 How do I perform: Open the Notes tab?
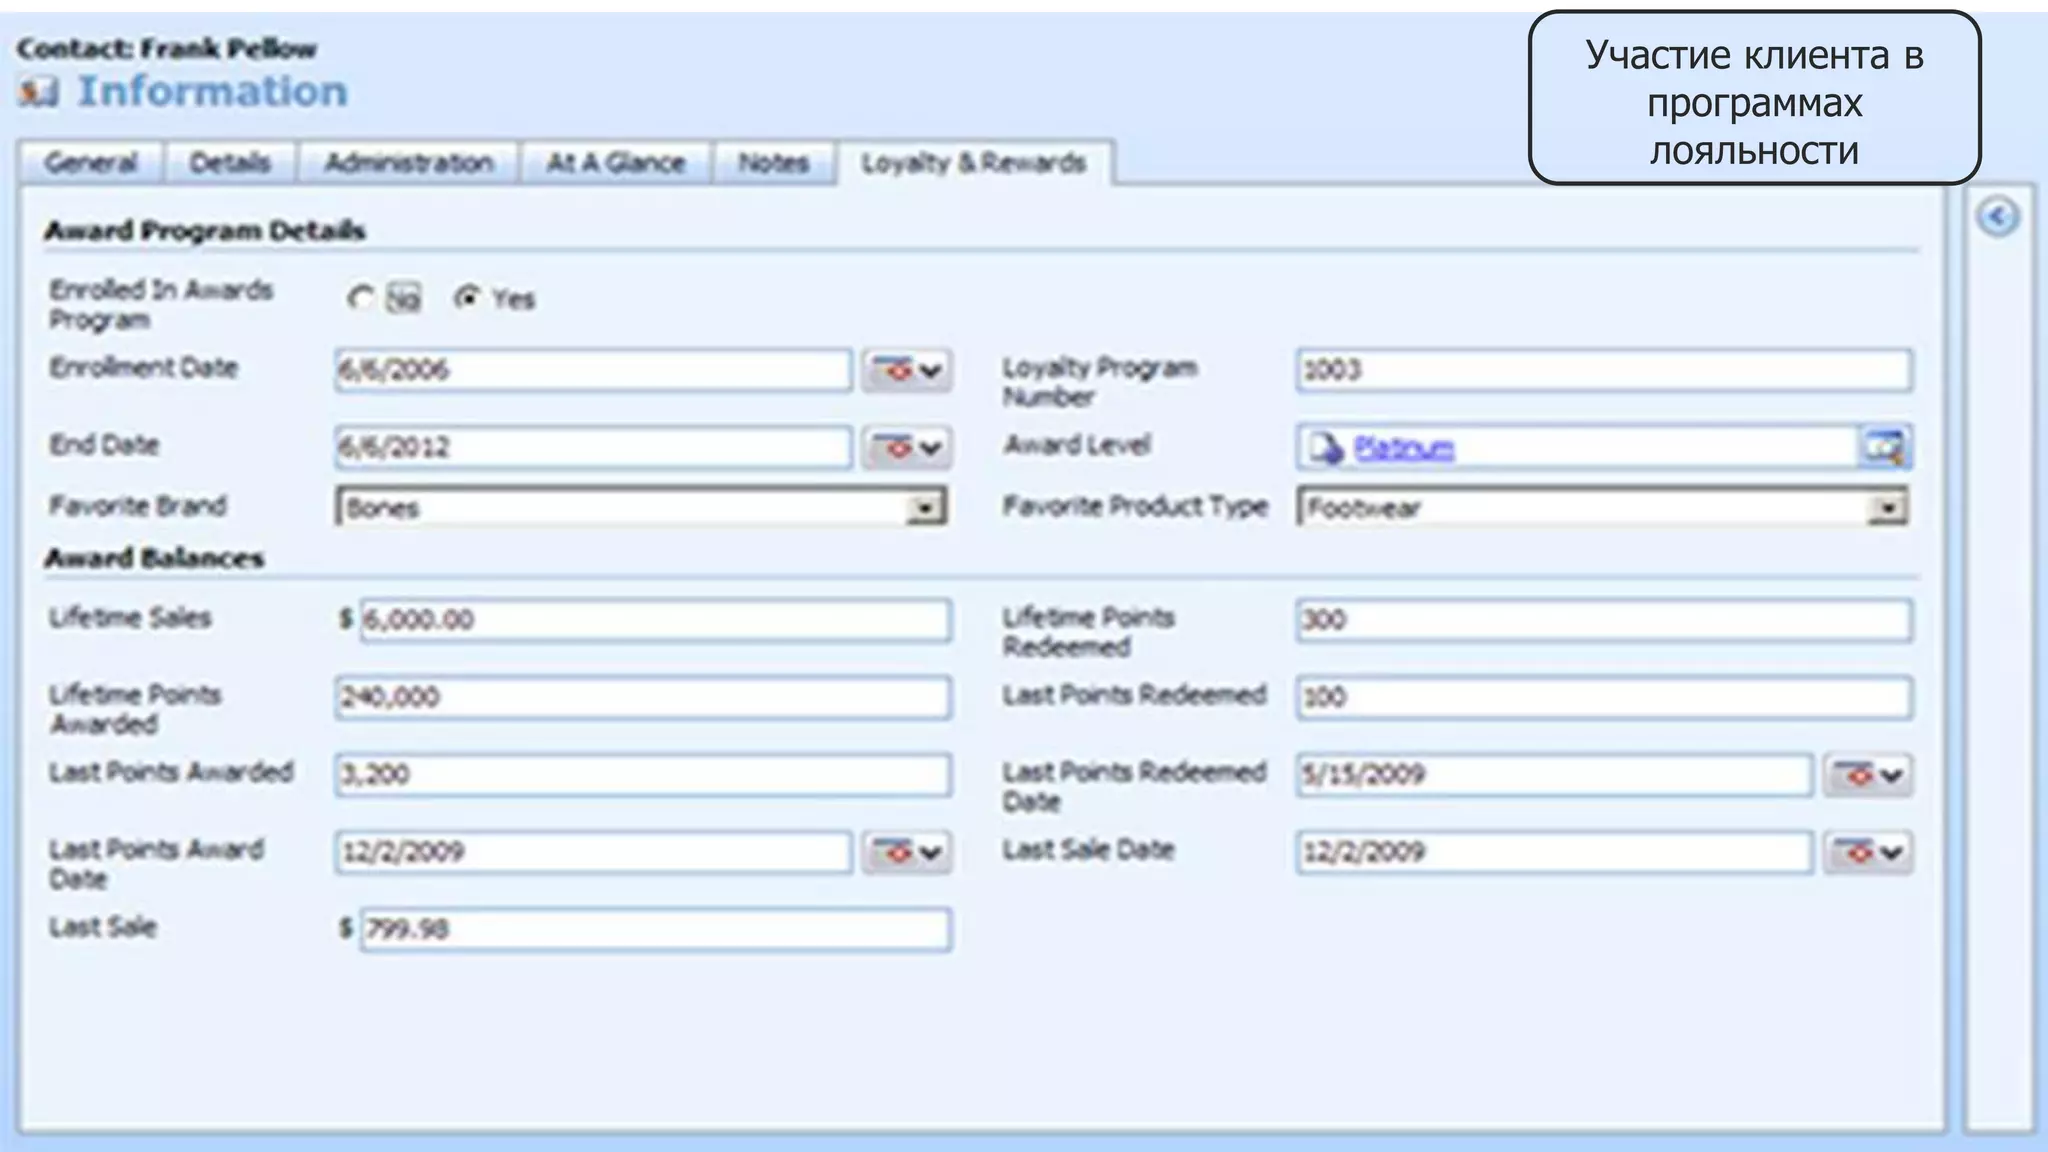[773, 163]
